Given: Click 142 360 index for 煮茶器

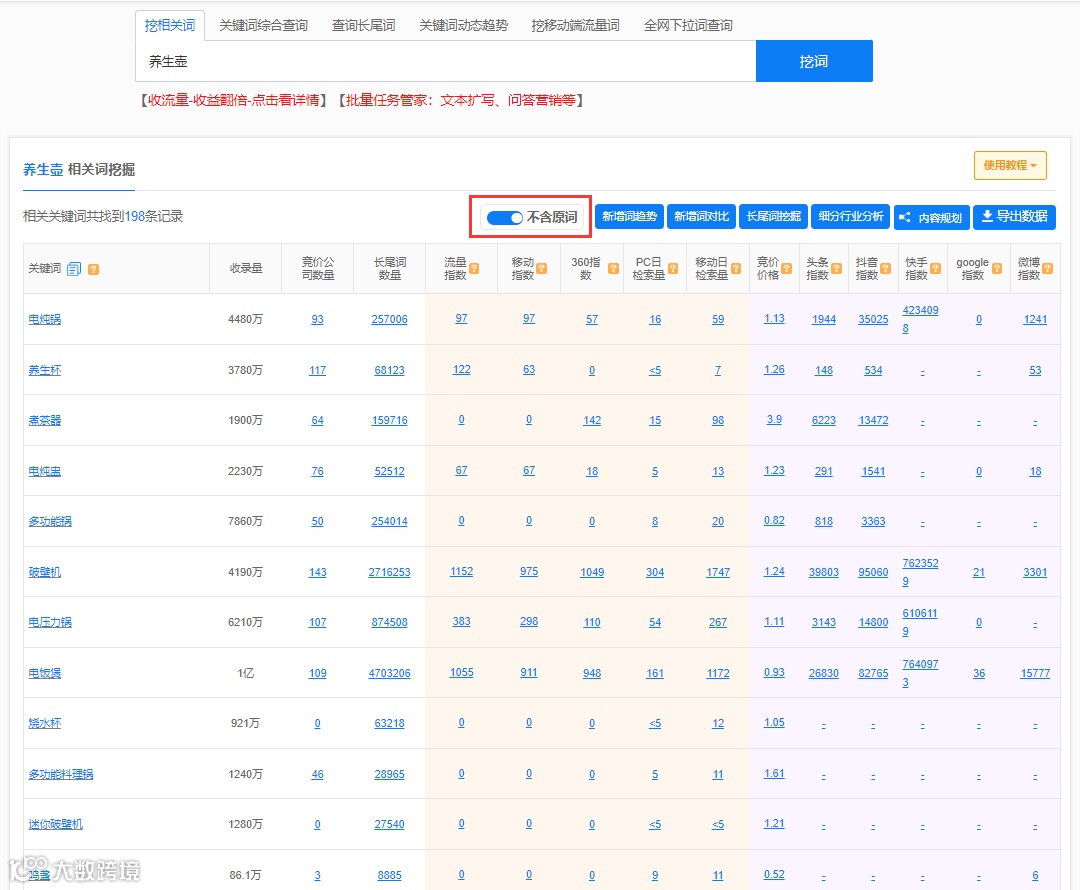Looking at the screenshot, I should click(592, 420).
